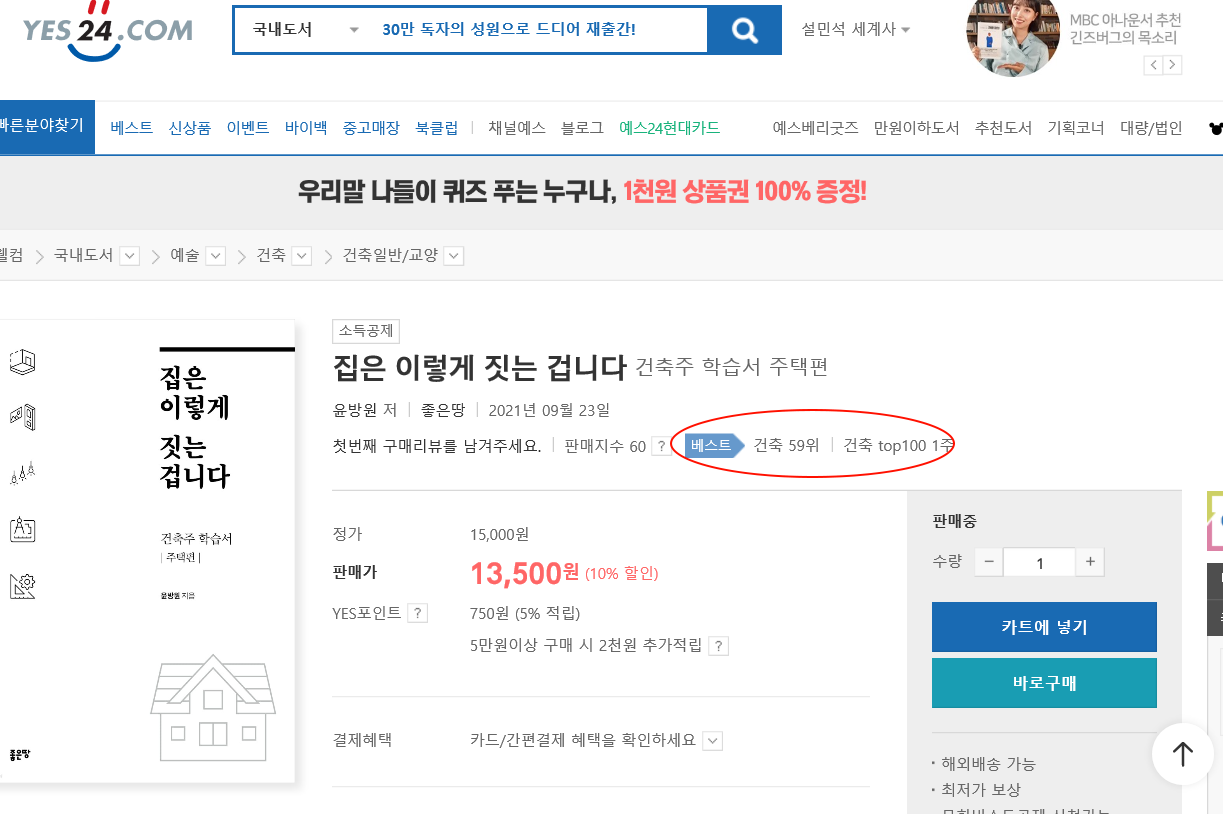Click the search text input field
This screenshot has width=1223, height=814.
pyautogui.click(x=540, y=30)
